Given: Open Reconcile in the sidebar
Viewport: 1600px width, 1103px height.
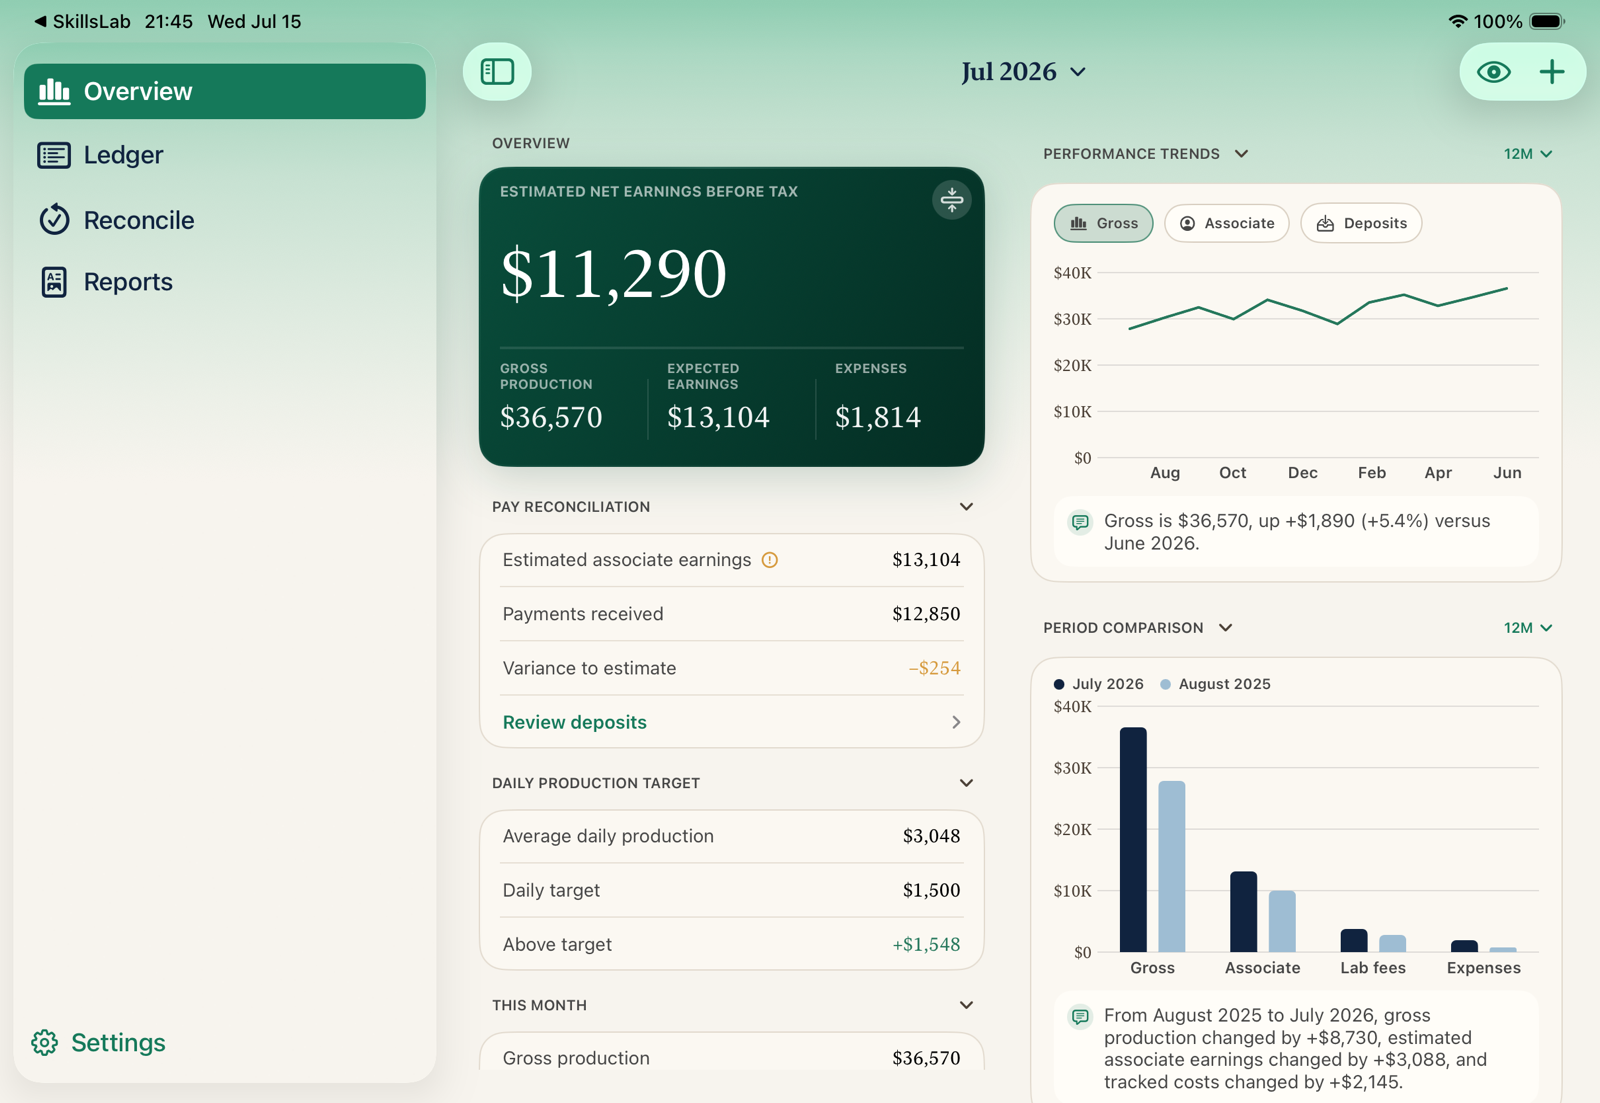Looking at the screenshot, I should point(225,219).
